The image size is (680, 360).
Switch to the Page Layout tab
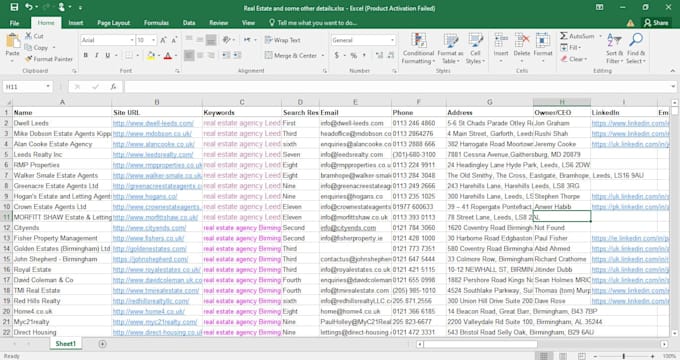pos(113,23)
